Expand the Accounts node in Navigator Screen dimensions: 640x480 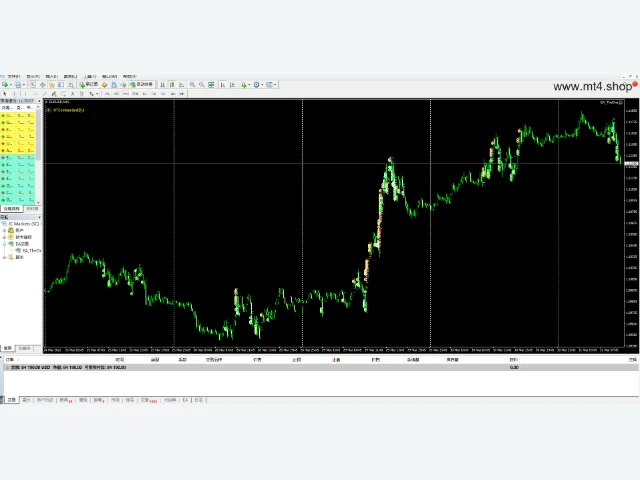pyautogui.click(x=4, y=230)
